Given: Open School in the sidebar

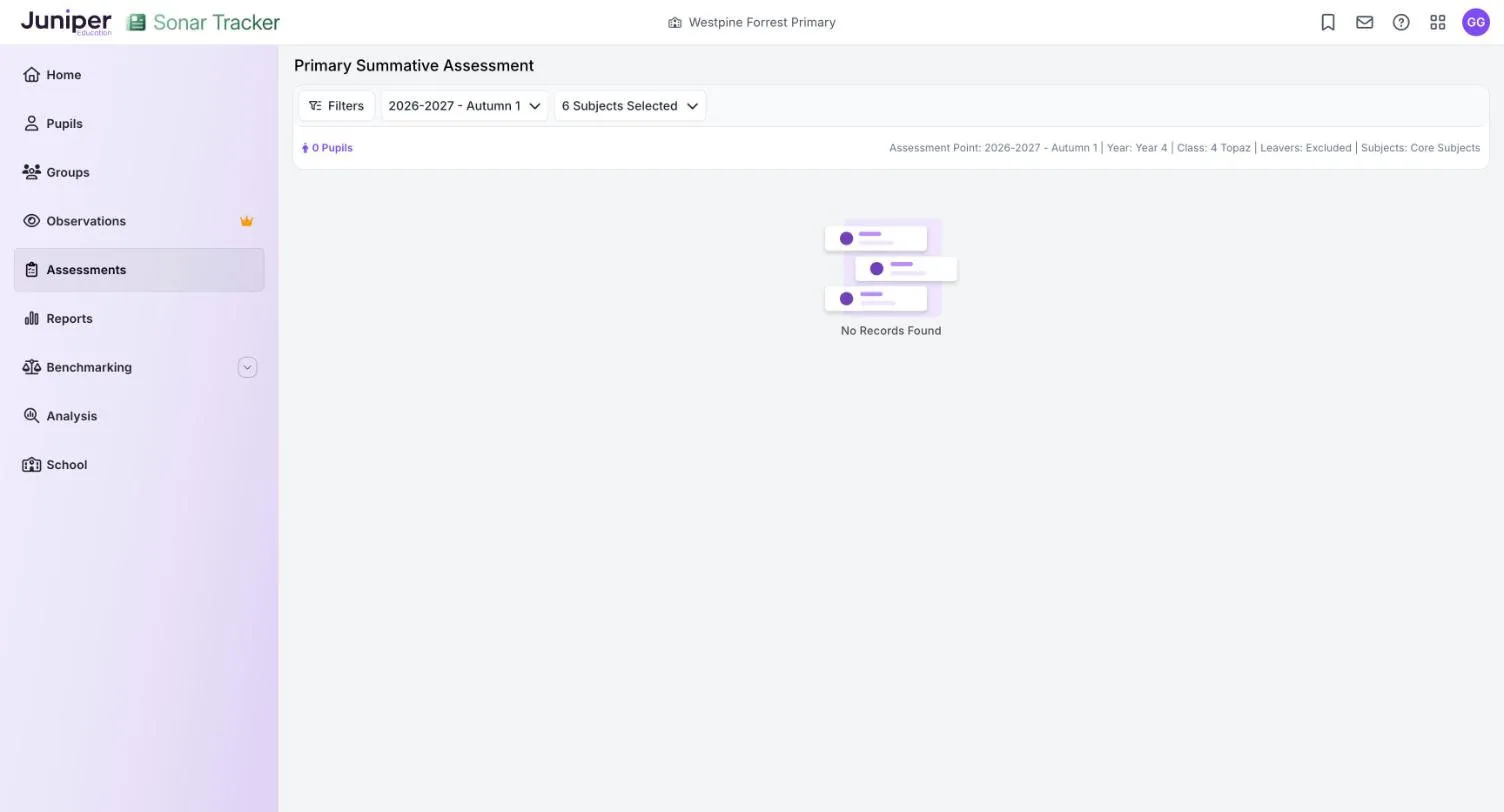Looking at the screenshot, I should pos(139,465).
